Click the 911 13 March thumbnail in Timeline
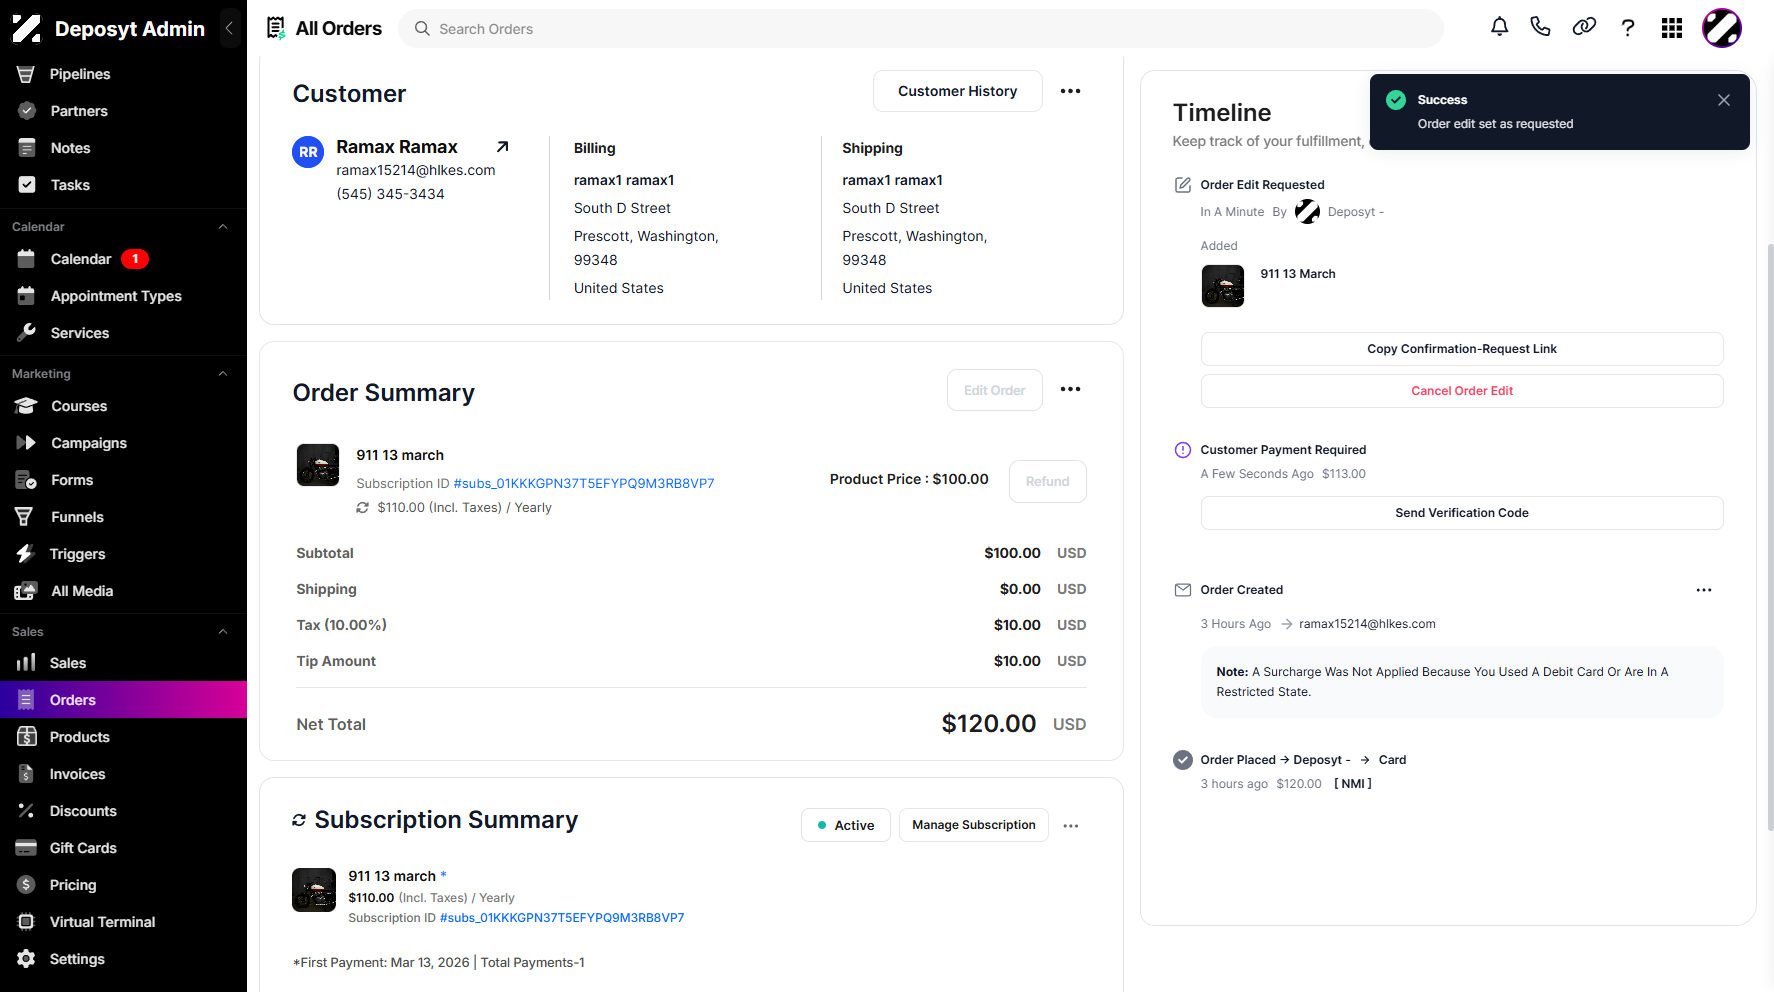Image resolution: width=1774 pixels, height=992 pixels. click(x=1222, y=286)
